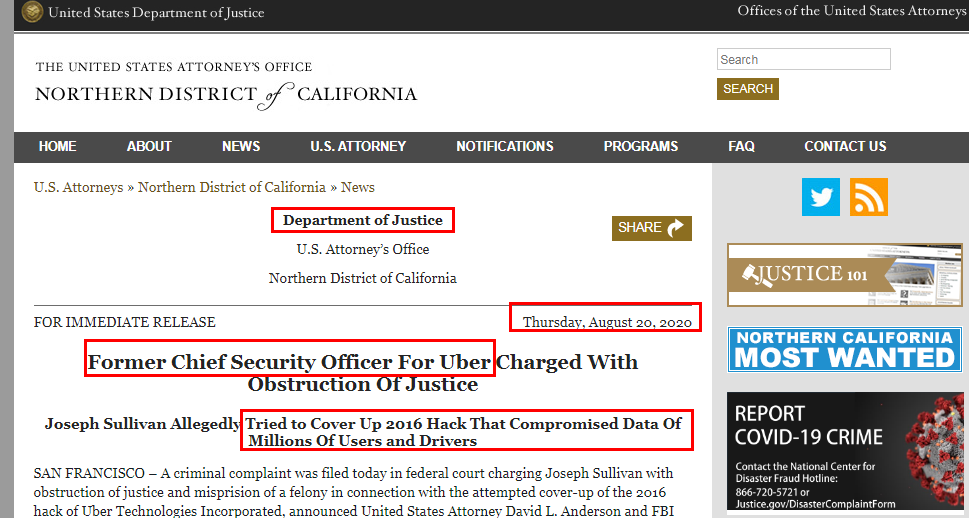
Task: Open the PROGRAMS menu item
Action: click(x=641, y=146)
